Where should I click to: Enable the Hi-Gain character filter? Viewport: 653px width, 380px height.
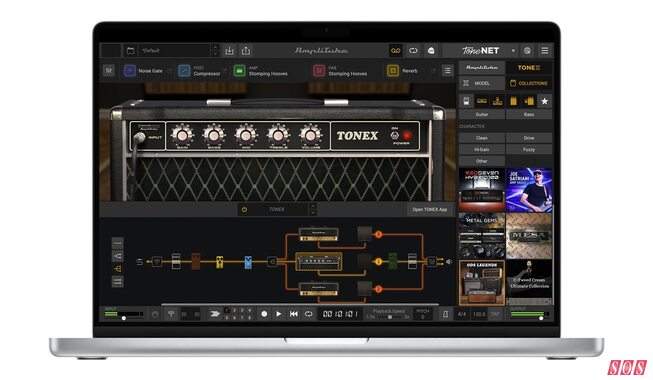click(x=482, y=149)
